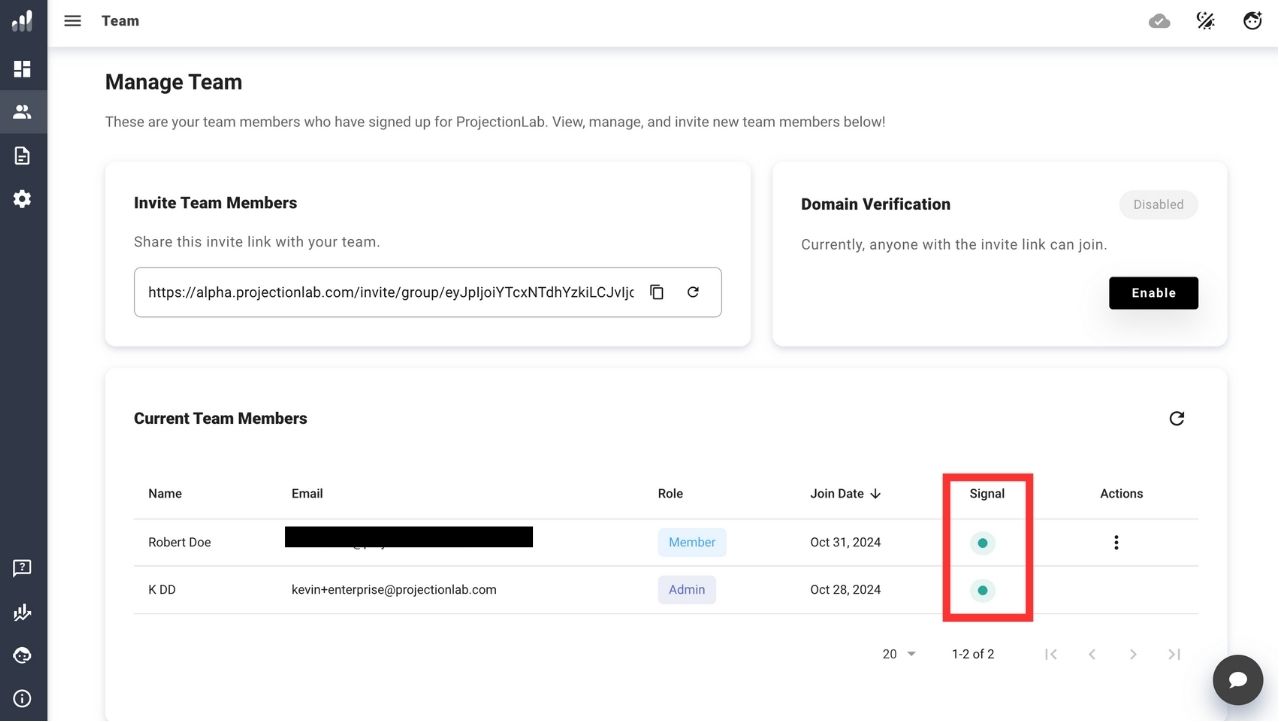This screenshot has width=1279, height=722.
Task: Enable domain verification
Action: [1153, 293]
